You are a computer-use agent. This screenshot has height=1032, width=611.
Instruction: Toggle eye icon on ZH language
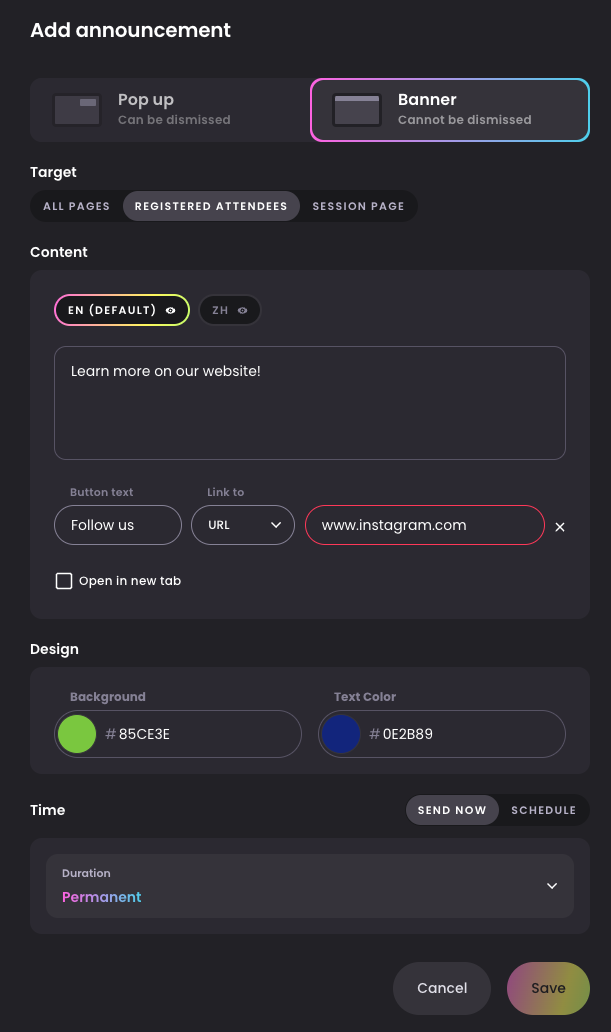(242, 311)
